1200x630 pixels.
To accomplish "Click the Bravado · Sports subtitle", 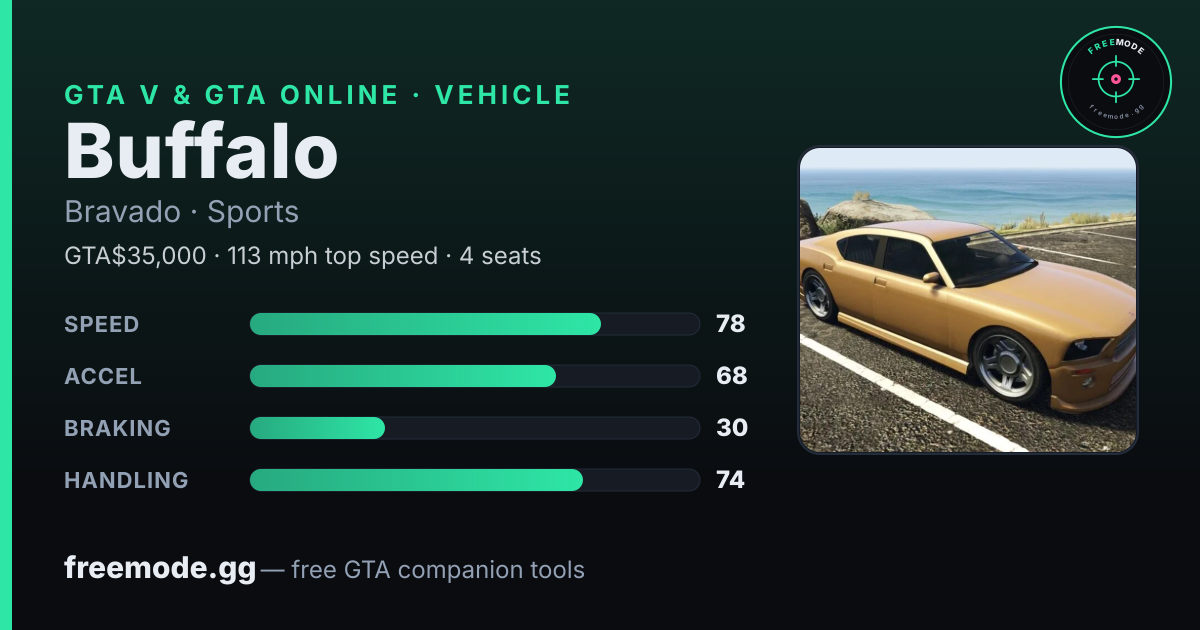I will [181, 212].
